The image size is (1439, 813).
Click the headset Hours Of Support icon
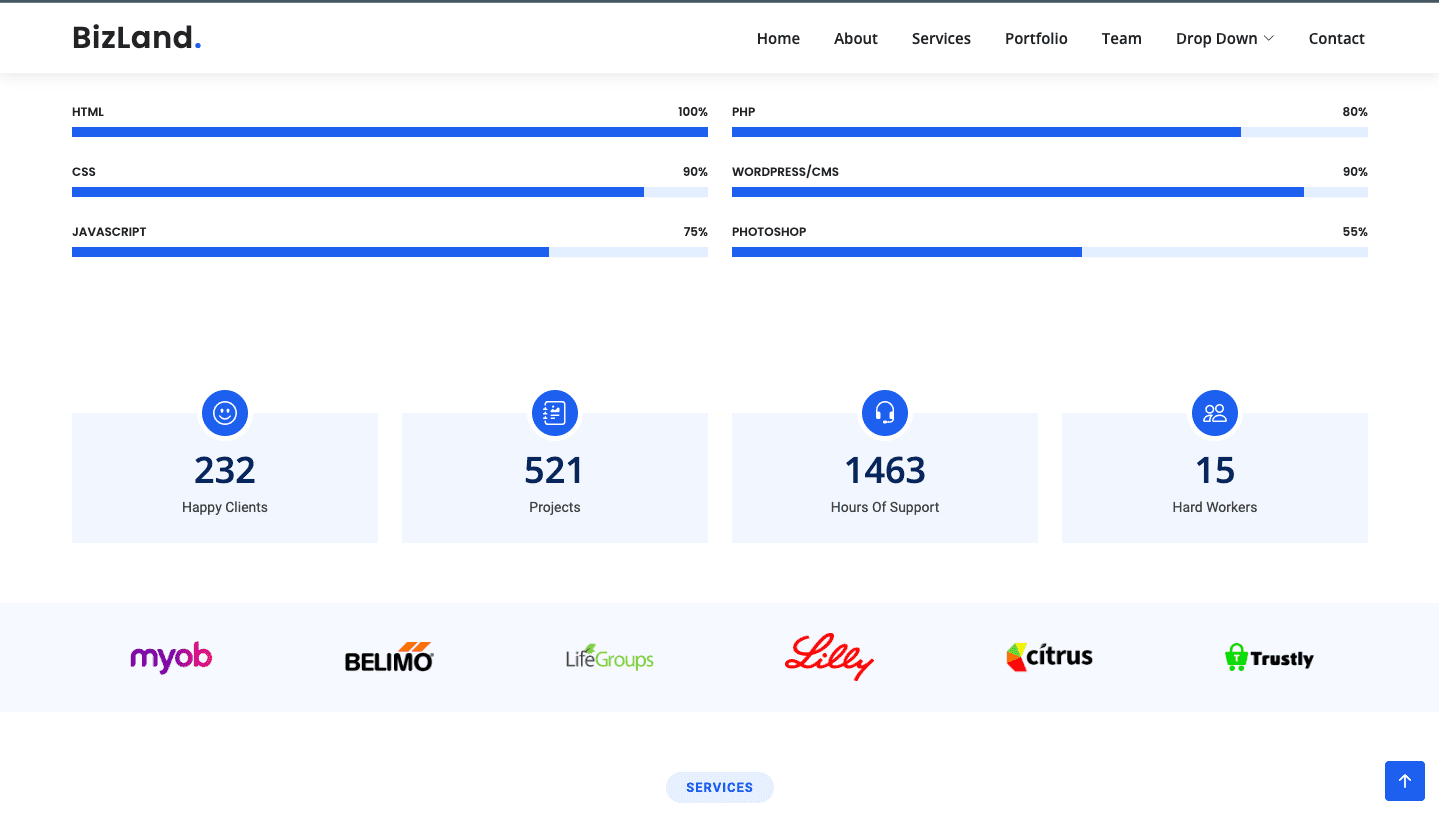tap(885, 413)
